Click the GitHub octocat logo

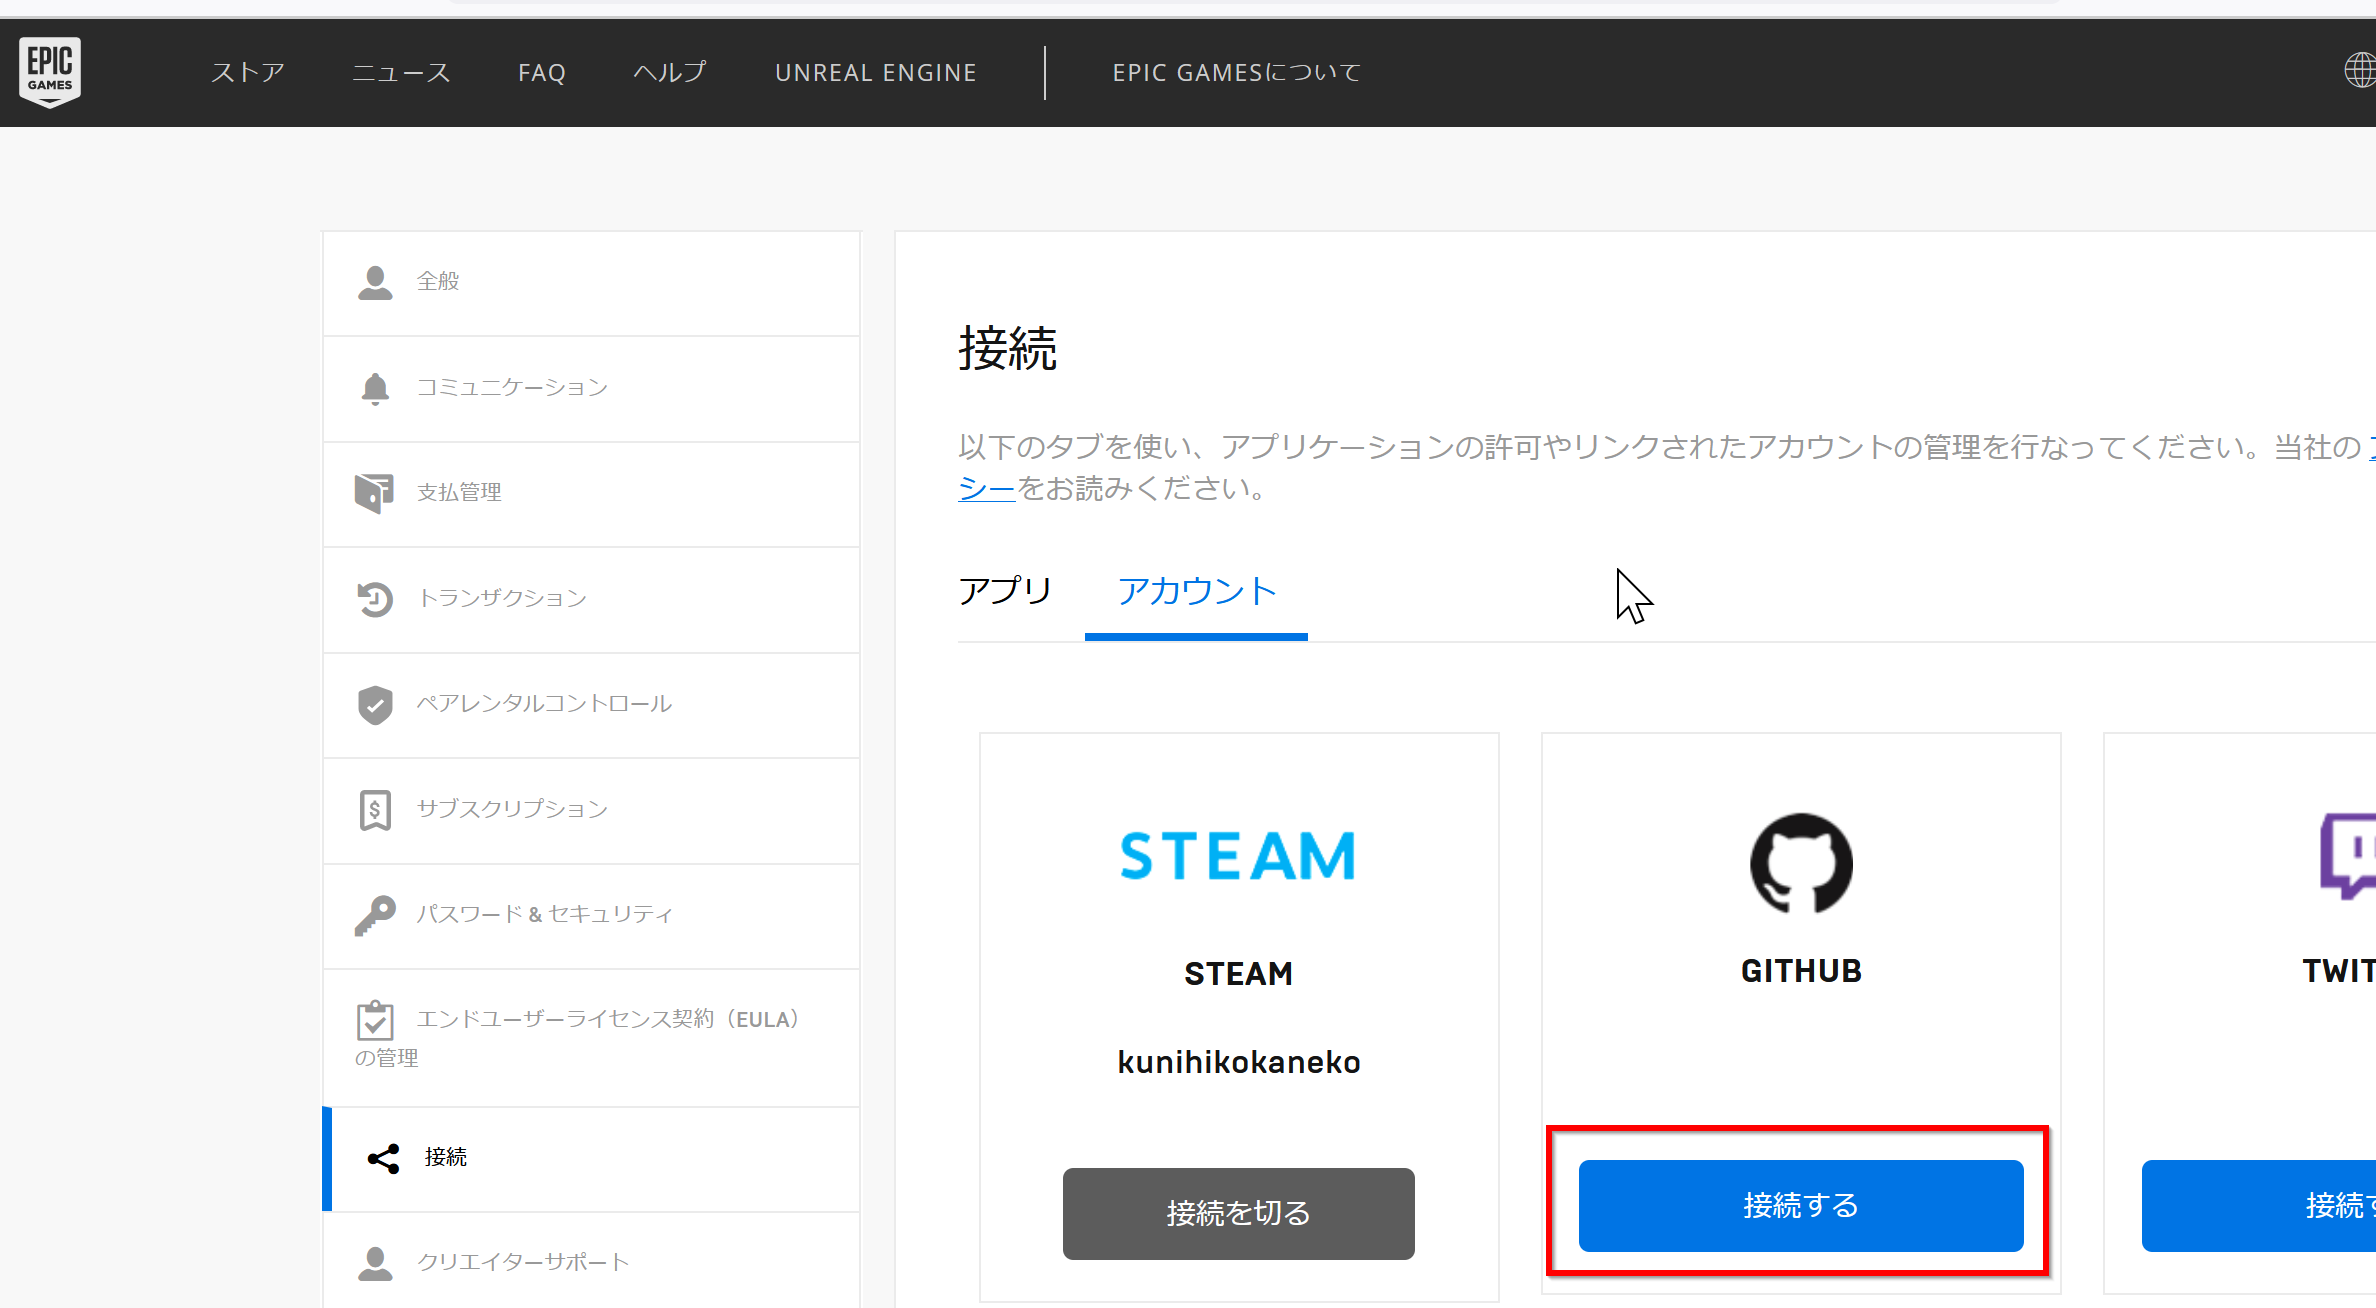(x=1801, y=863)
